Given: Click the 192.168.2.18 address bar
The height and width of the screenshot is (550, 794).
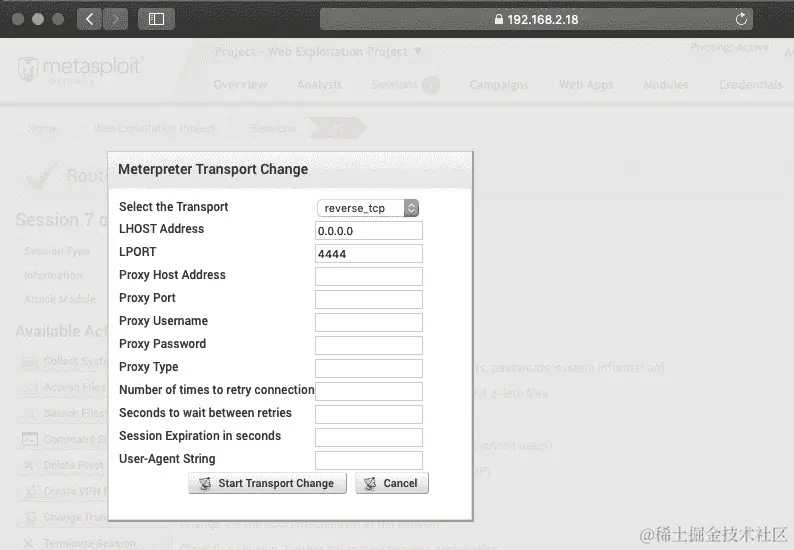Looking at the screenshot, I should 536,19.
